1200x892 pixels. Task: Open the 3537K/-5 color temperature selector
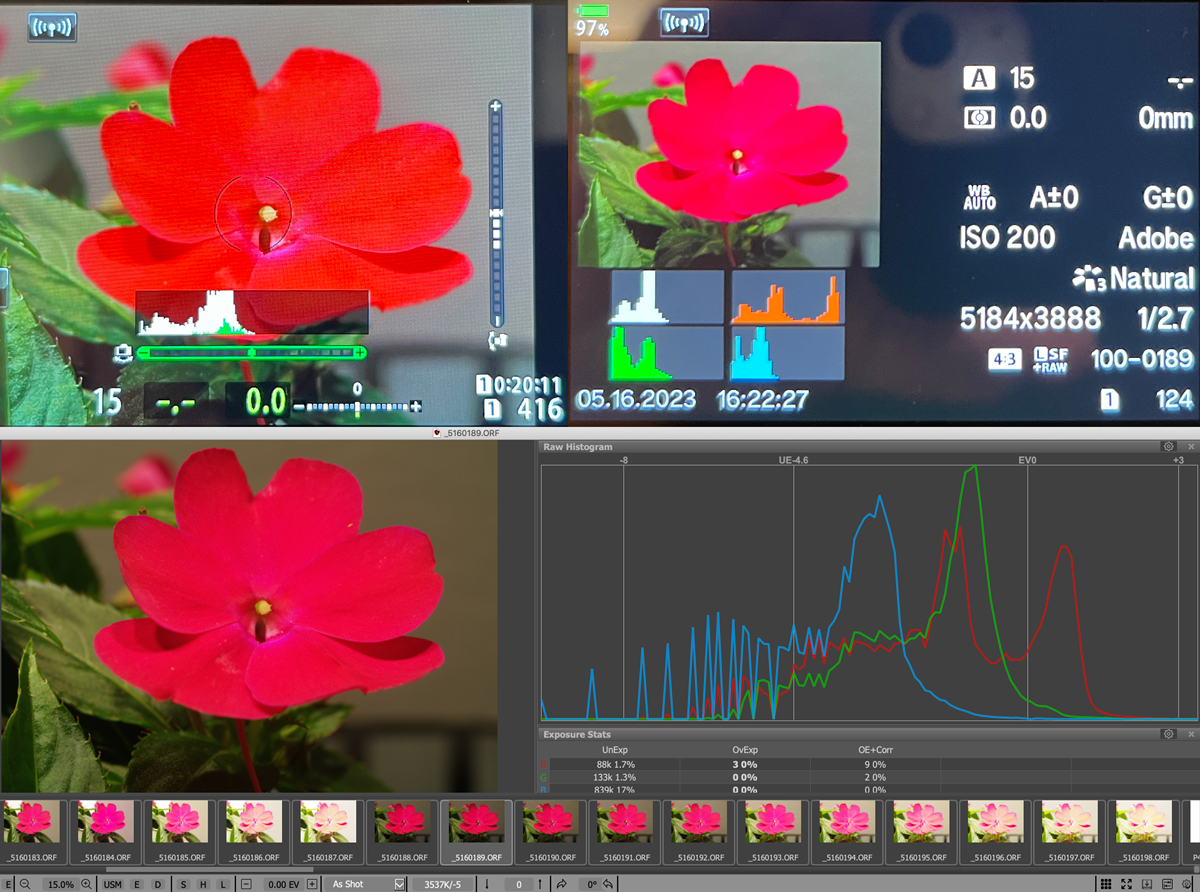pyautogui.click(x=442, y=884)
